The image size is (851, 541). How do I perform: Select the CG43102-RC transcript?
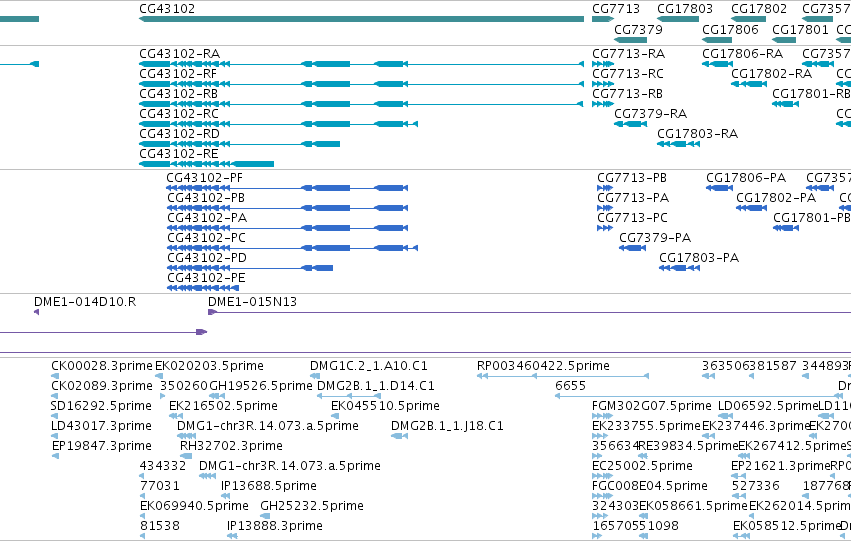pyautogui.click(x=179, y=114)
